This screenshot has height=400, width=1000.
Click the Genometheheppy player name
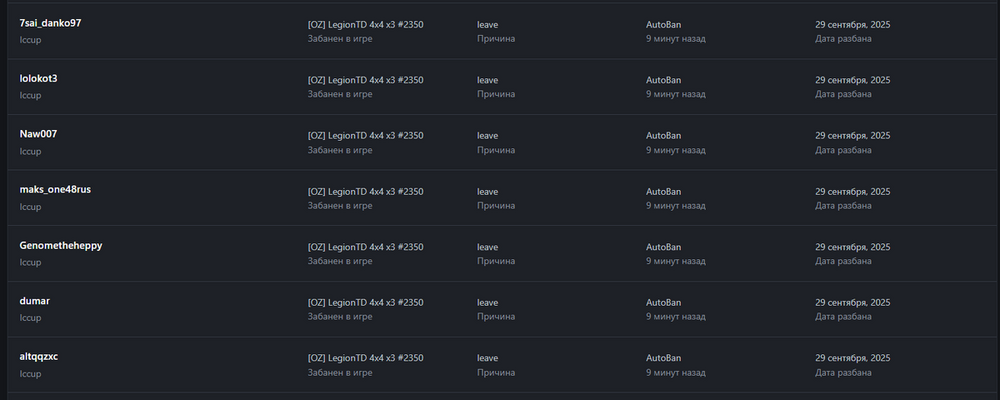tap(61, 245)
